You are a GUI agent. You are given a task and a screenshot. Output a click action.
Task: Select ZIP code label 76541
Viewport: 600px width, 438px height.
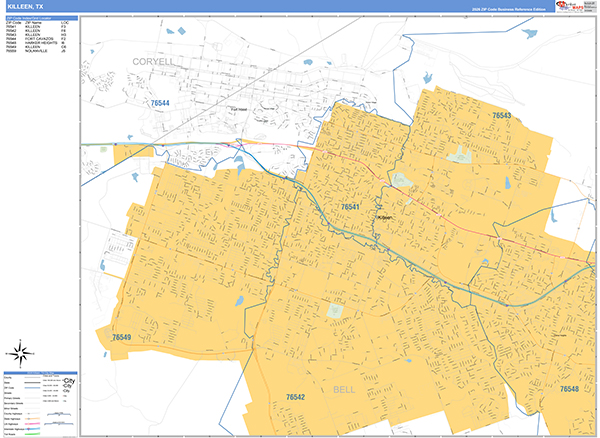[x=350, y=207]
